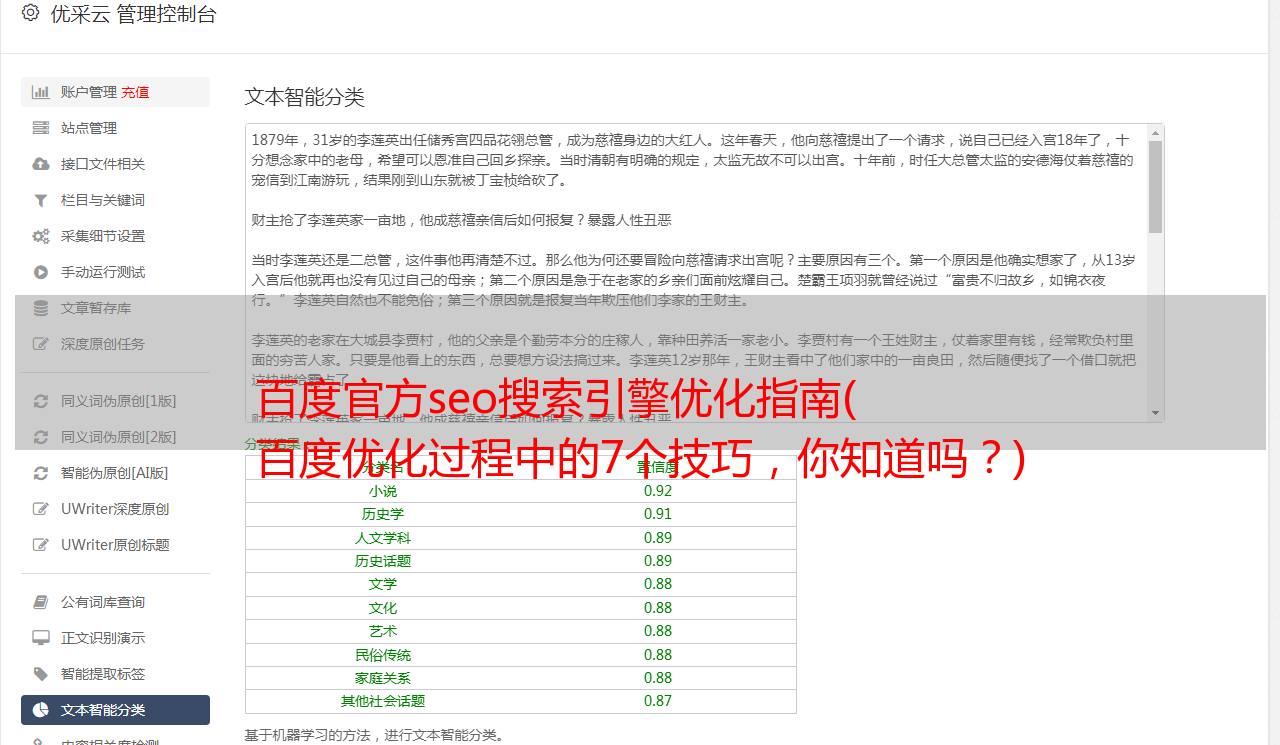Screen dimensions: 1280x745
Task: Click the book icon for 公有词库查询
Action: point(41,602)
